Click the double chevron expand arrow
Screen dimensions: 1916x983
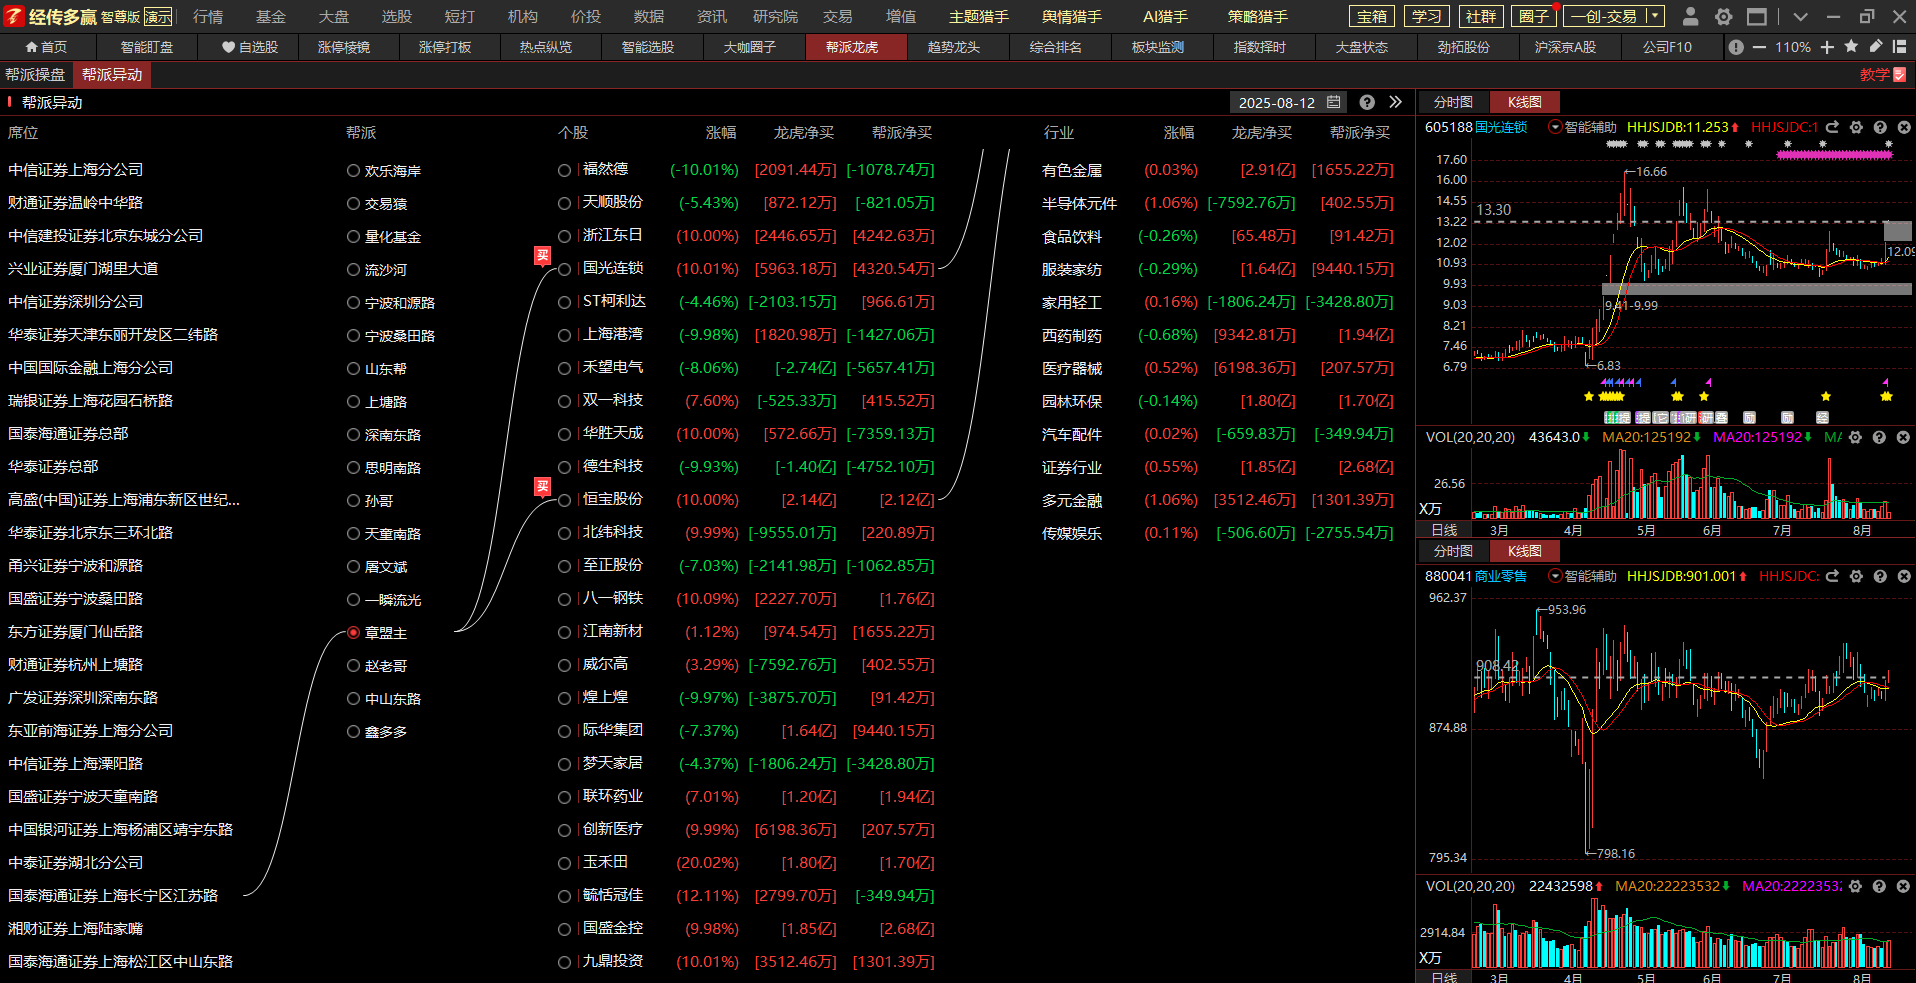[x=1396, y=102]
